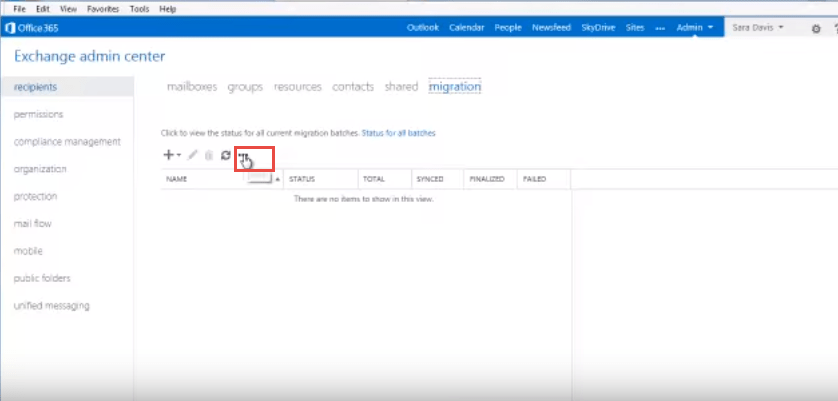Open unified messaging section in sidebar
This screenshot has height=401, width=838.
(52, 306)
